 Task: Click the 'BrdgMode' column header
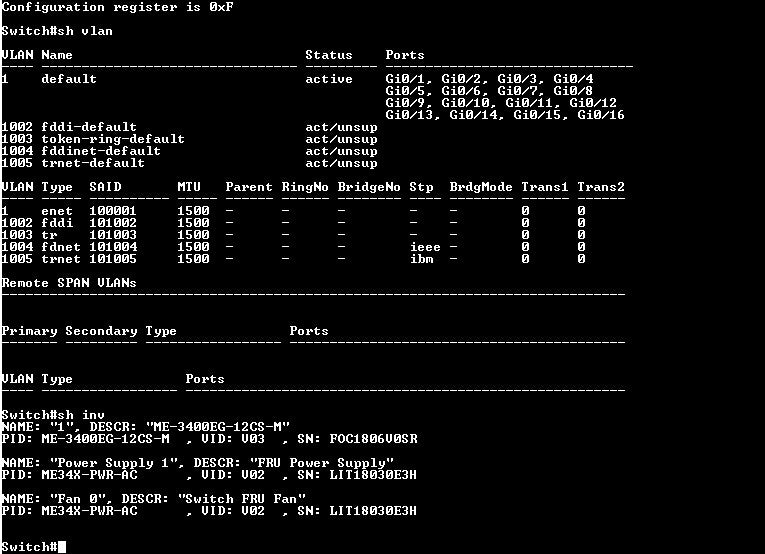click(481, 187)
